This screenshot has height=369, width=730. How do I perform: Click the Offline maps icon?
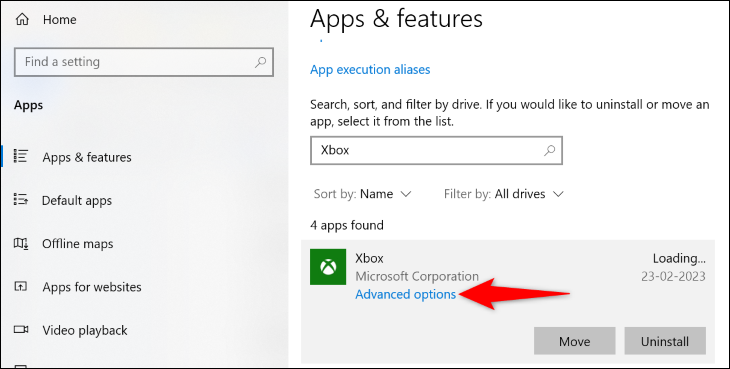tap(21, 243)
